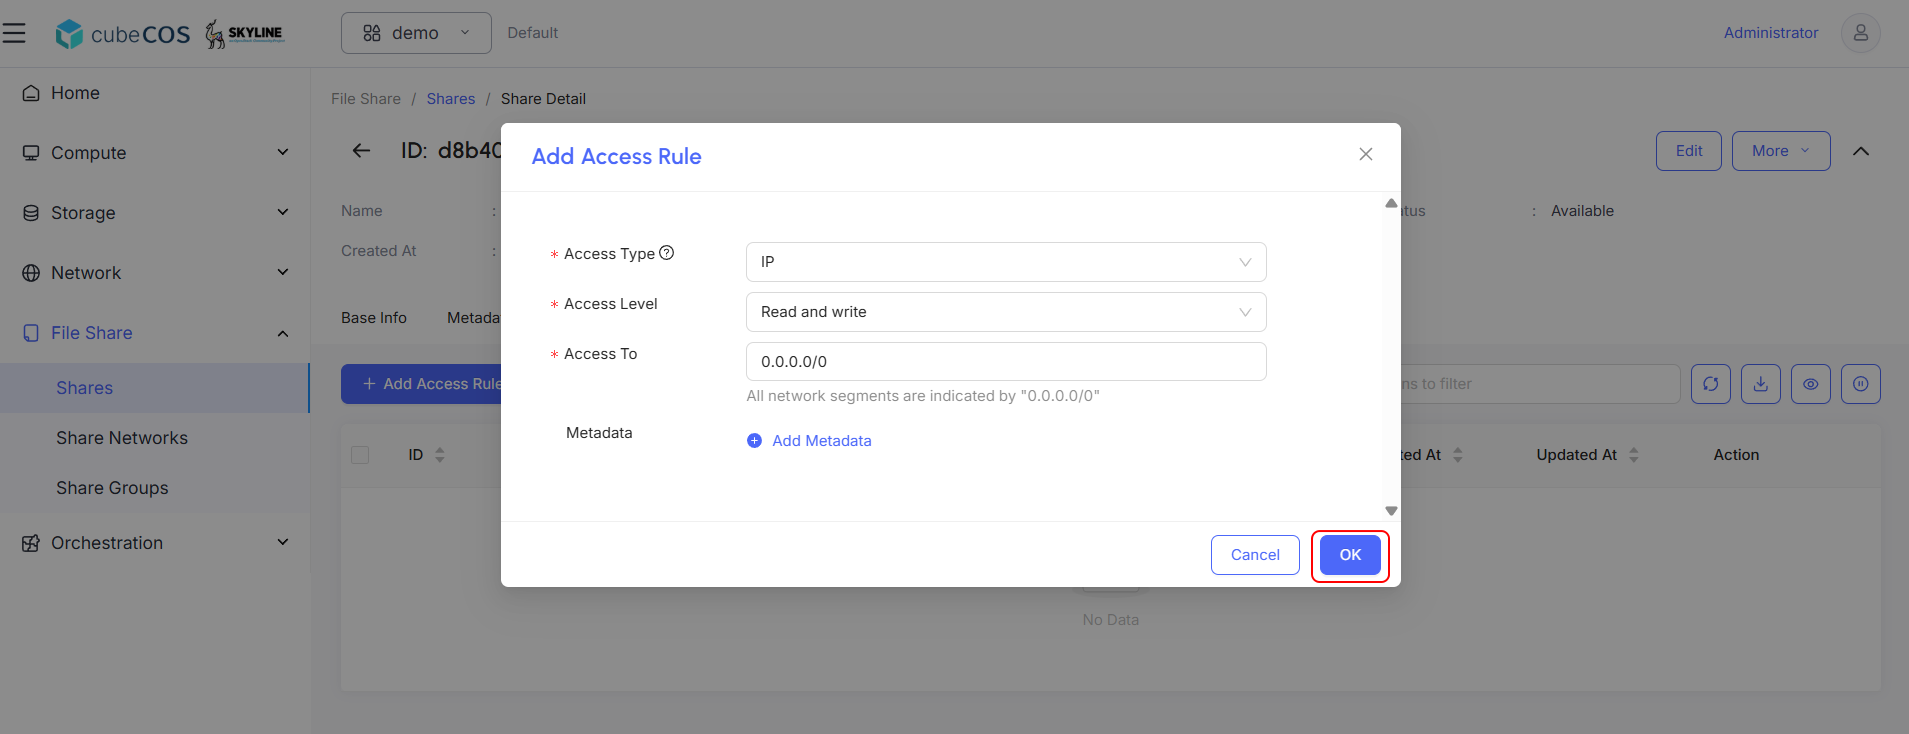Open Share Groups in sidebar
Screen dimensions: 1909x734
pyautogui.click(x=112, y=488)
